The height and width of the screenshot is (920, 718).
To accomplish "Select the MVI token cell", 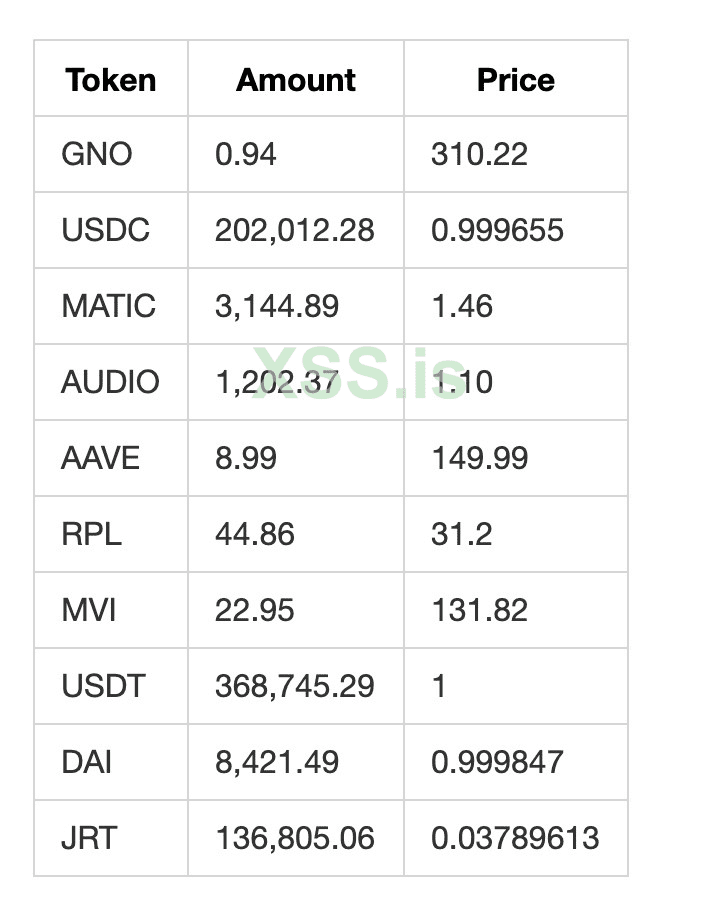I will (x=90, y=610).
